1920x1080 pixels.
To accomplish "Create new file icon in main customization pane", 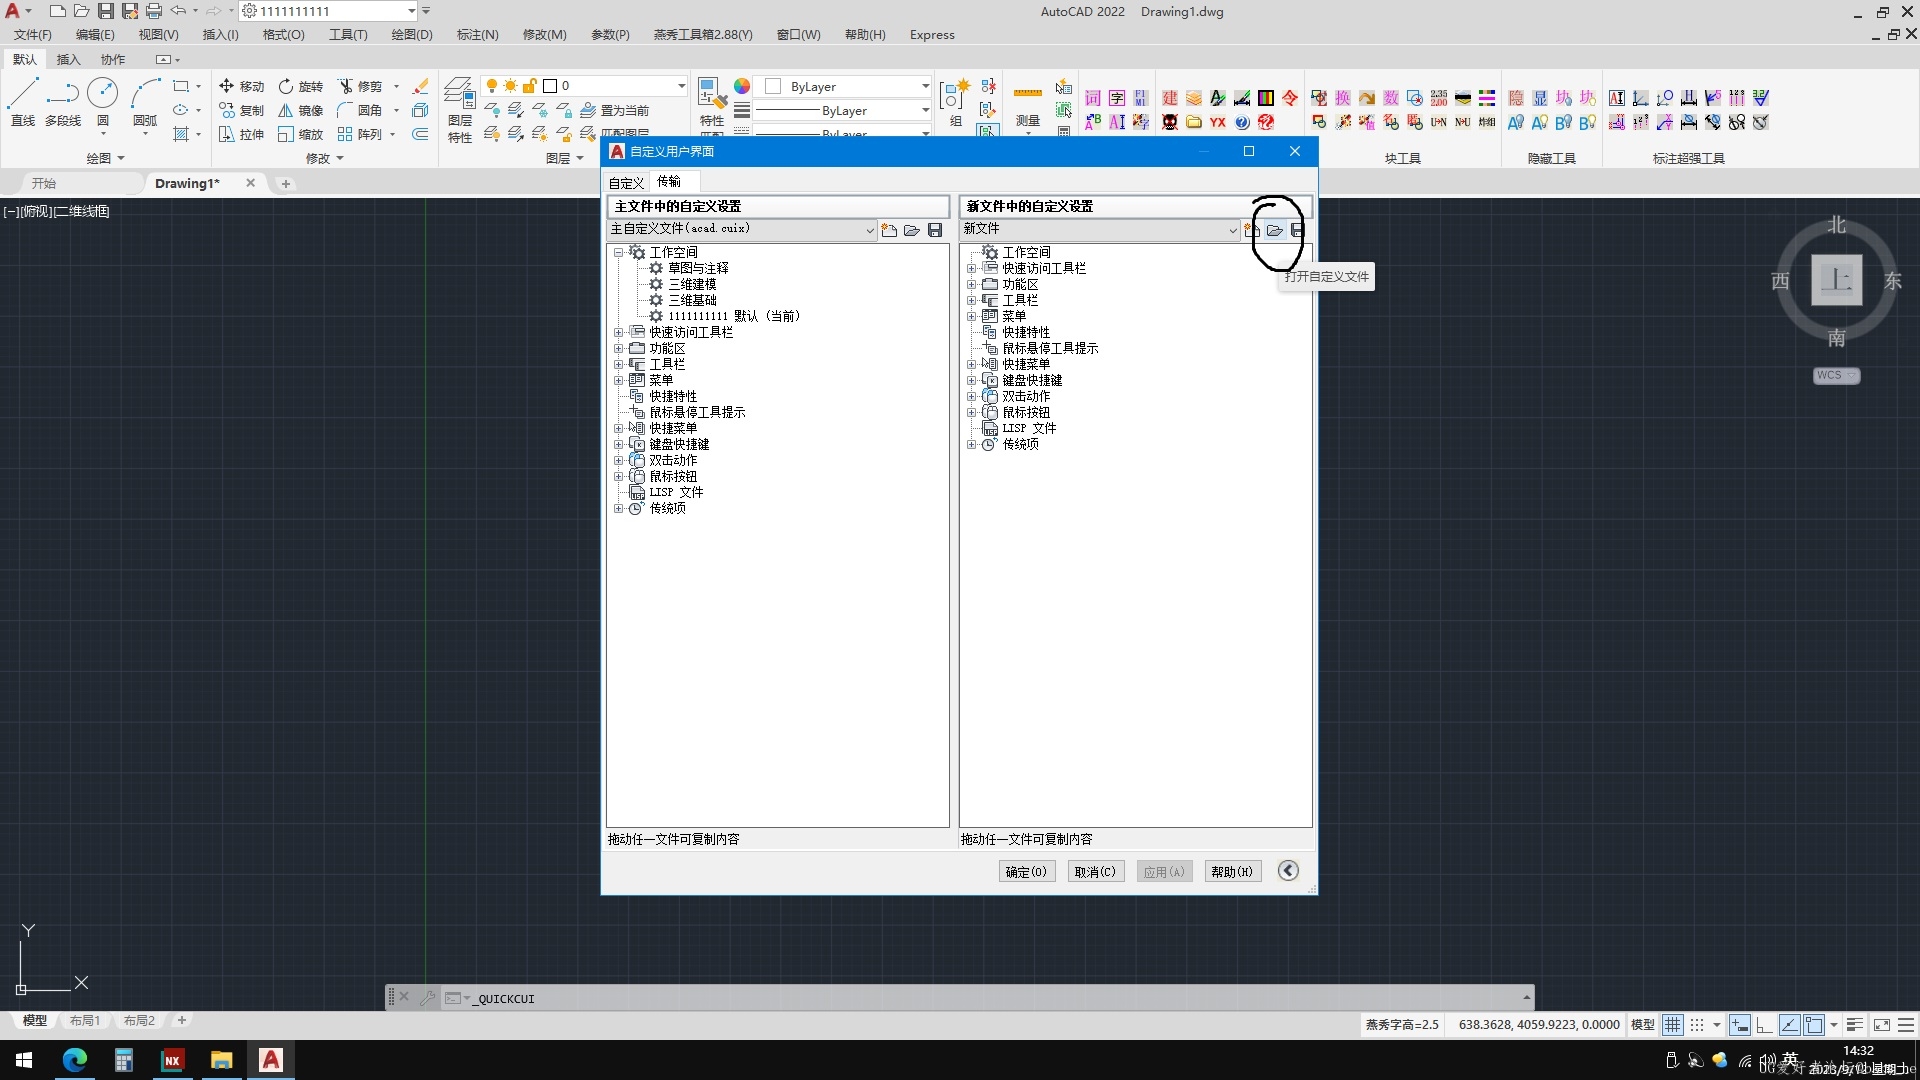I will pyautogui.click(x=889, y=230).
